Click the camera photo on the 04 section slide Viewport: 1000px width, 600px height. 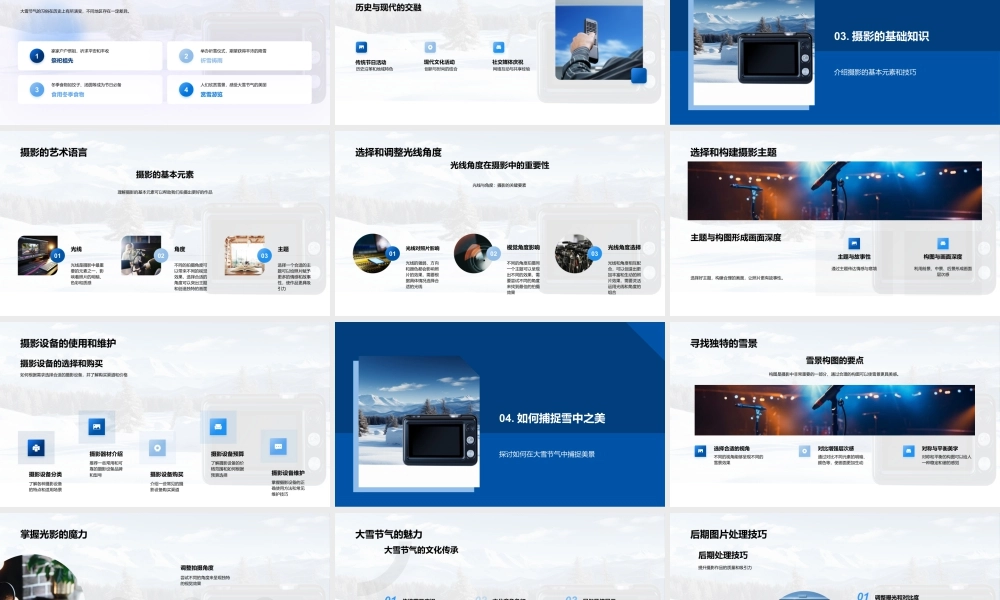pos(419,423)
